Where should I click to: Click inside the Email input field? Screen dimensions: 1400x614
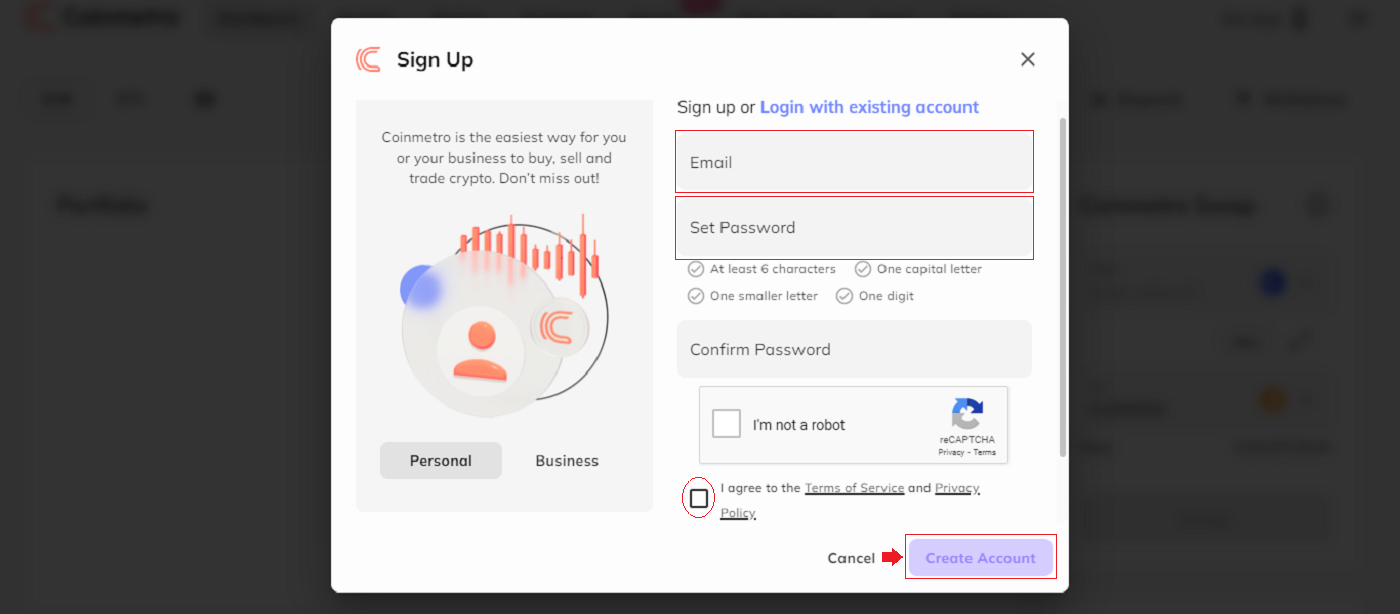click(854, 161)
